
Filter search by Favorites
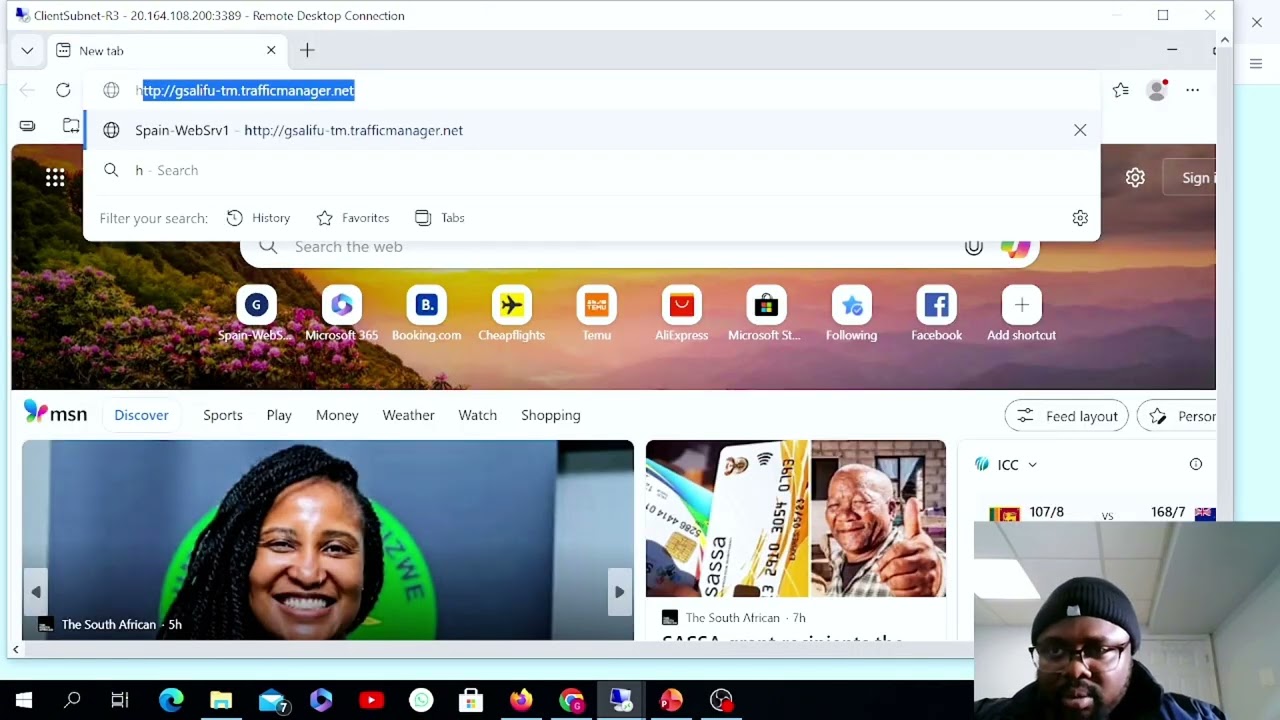point(353,218)
